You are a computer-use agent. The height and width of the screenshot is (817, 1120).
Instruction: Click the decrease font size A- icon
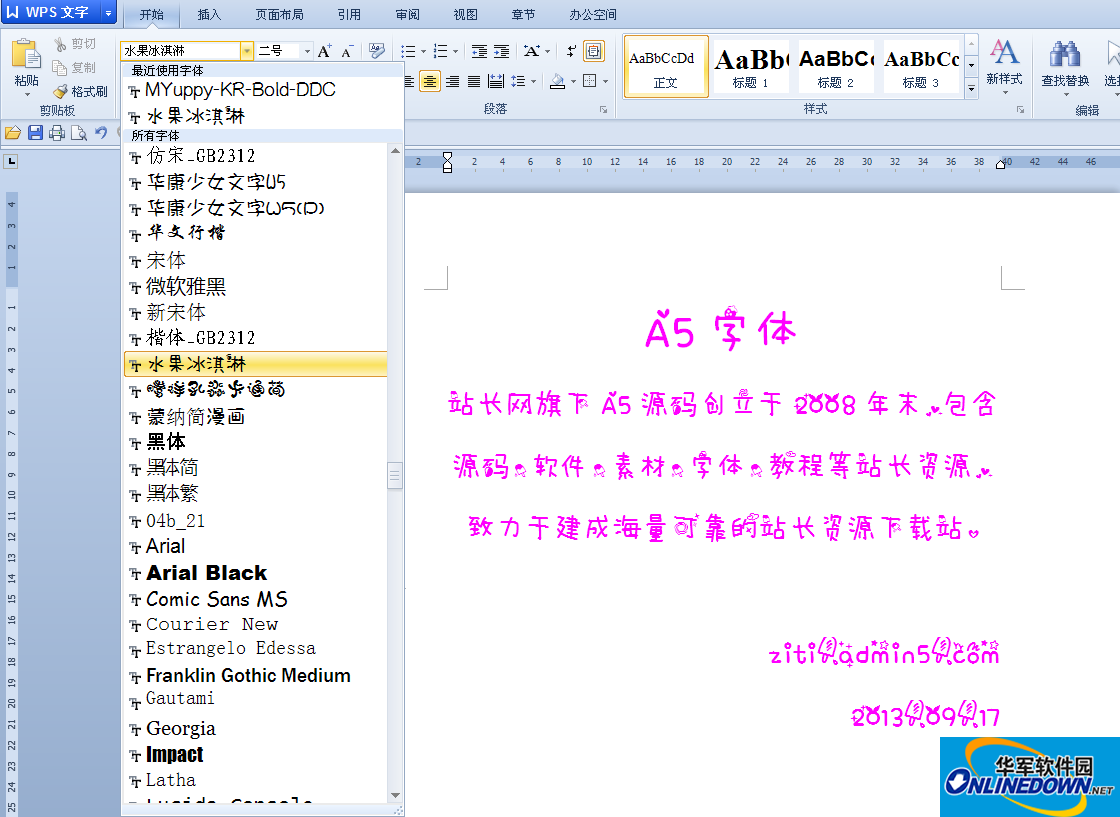click(x=347, y=51)
